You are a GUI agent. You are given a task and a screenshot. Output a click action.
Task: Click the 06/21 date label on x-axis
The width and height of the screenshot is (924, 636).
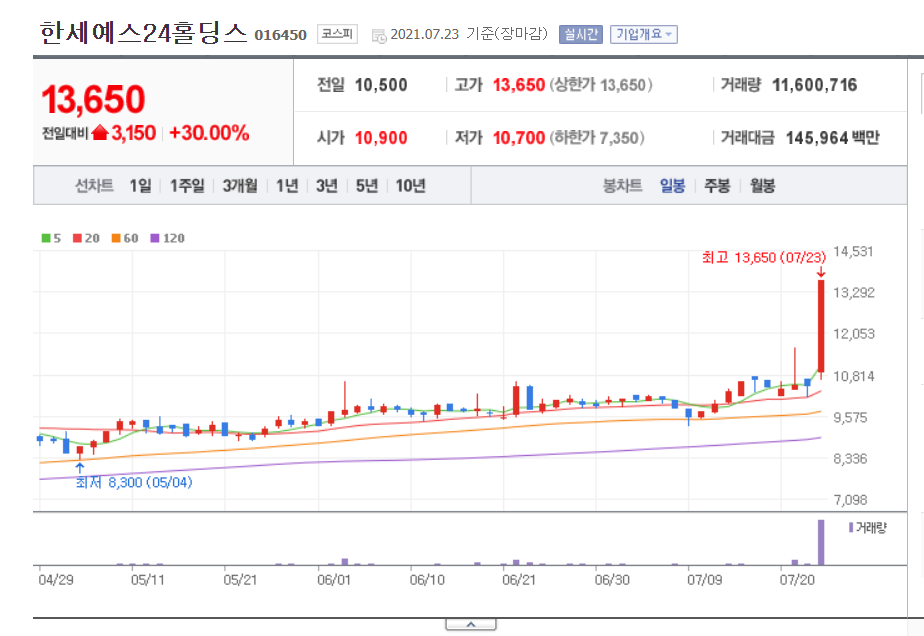[519, 580]
